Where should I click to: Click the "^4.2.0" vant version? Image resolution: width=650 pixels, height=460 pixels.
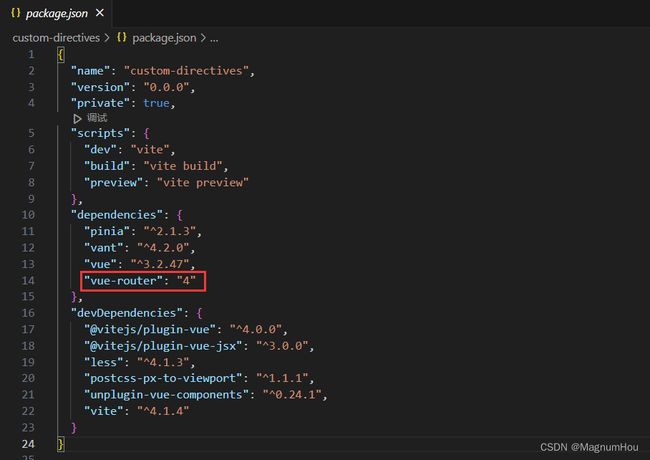point(163,248)
